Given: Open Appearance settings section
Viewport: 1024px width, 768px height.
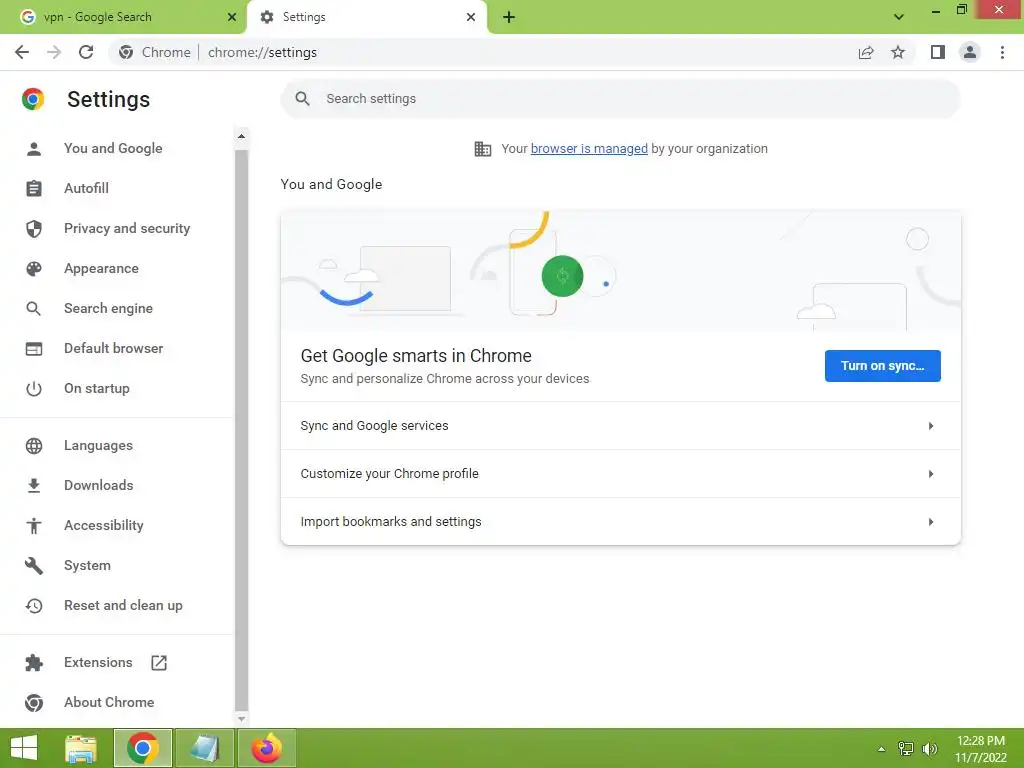Looking at the screenshot, I should point(101,268).
